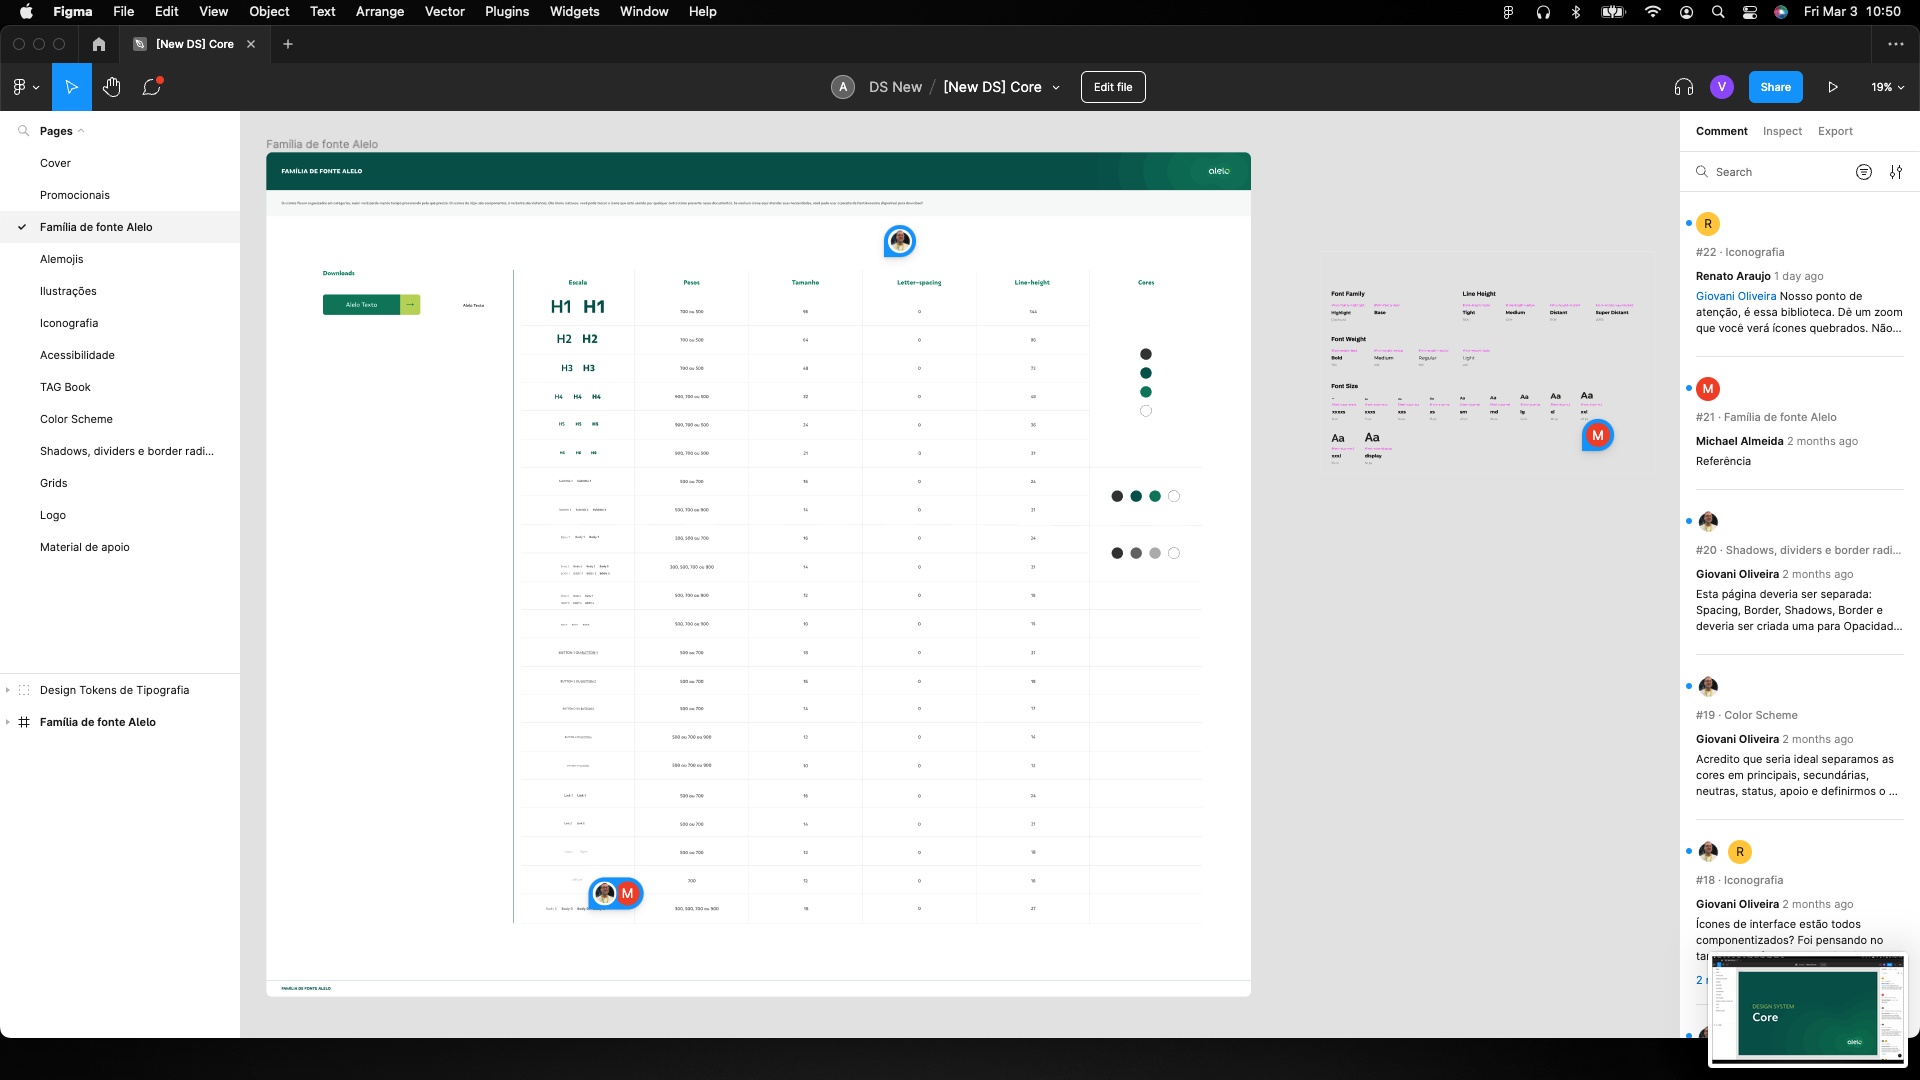Expand Design Tokens de Tipografia layer
The image size is (1920, 1080).
click(x=8, y=690)
